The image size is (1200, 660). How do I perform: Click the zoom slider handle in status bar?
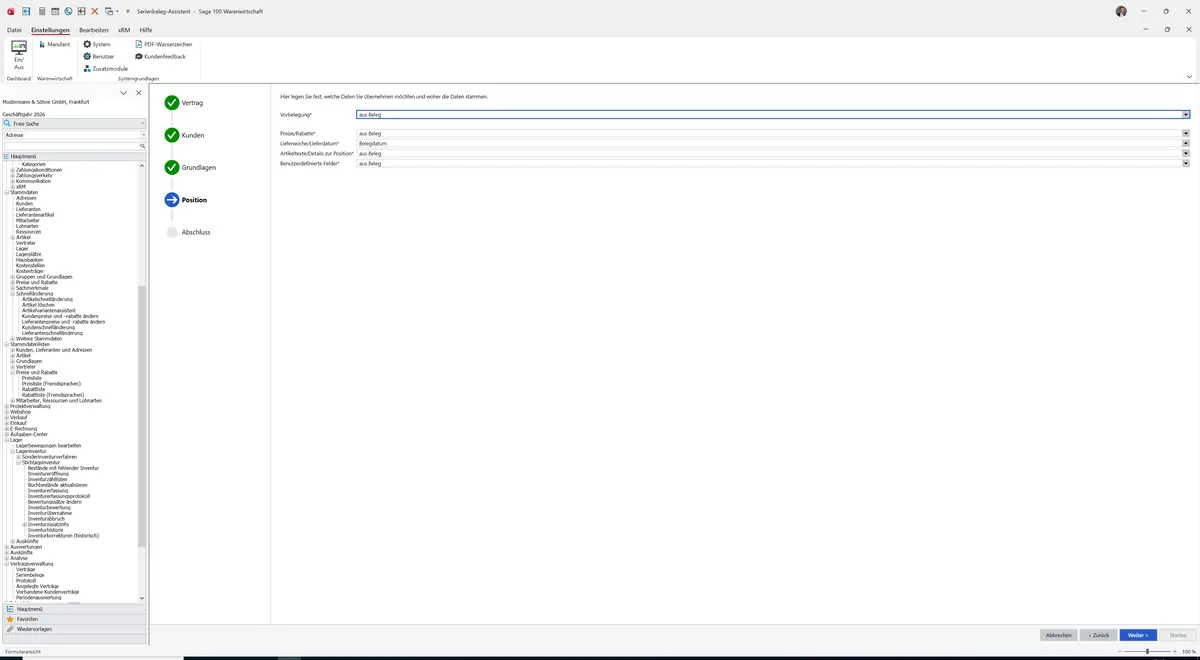(1146, 651)
